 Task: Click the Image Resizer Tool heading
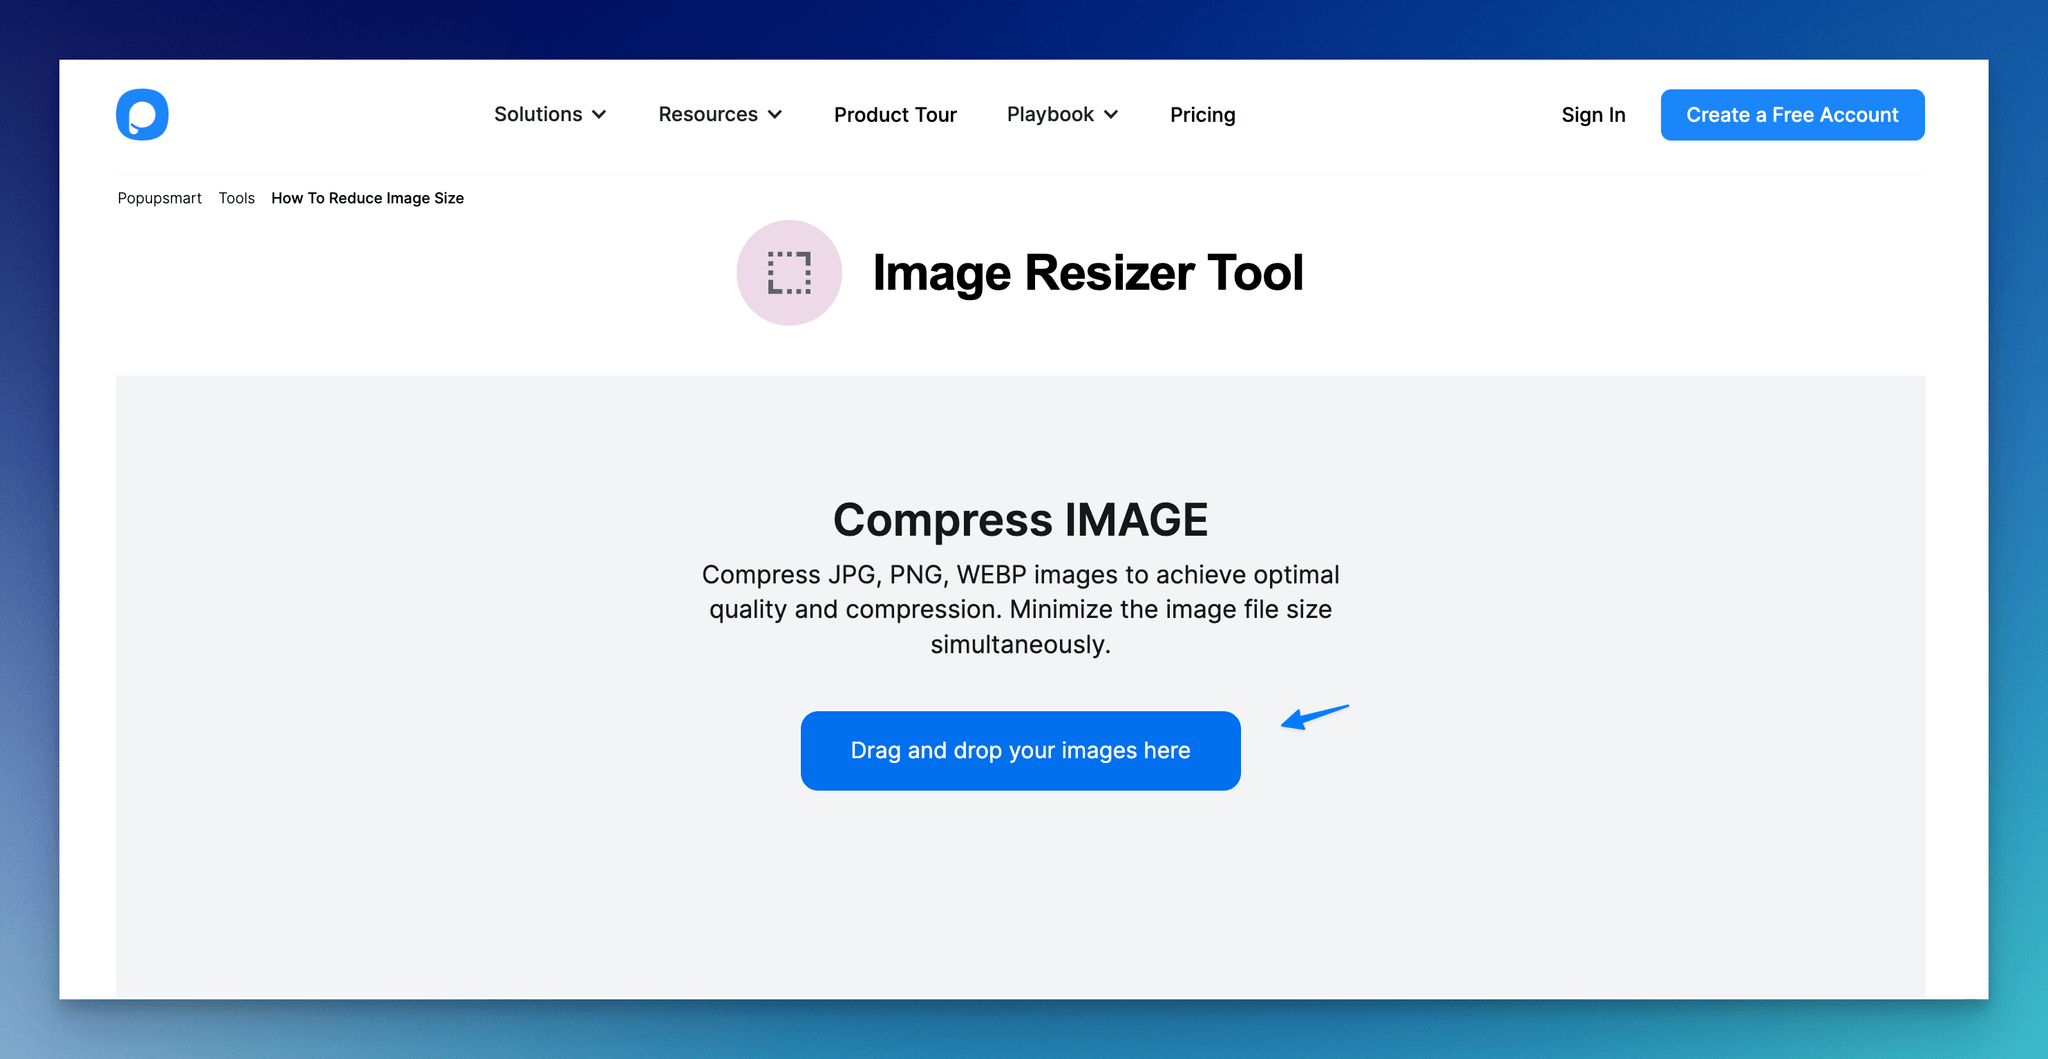click(x=1088, y=273)
